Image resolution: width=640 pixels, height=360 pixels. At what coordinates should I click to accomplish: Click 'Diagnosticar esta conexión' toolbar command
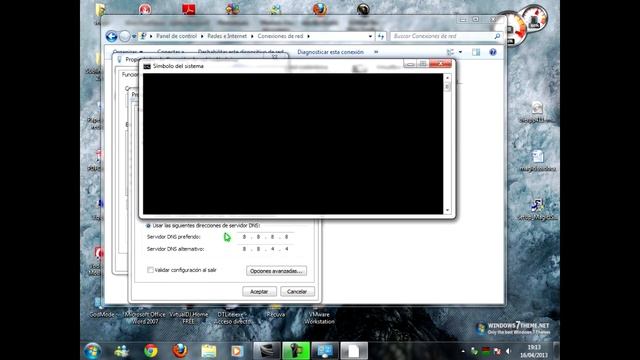coord(330,52)
